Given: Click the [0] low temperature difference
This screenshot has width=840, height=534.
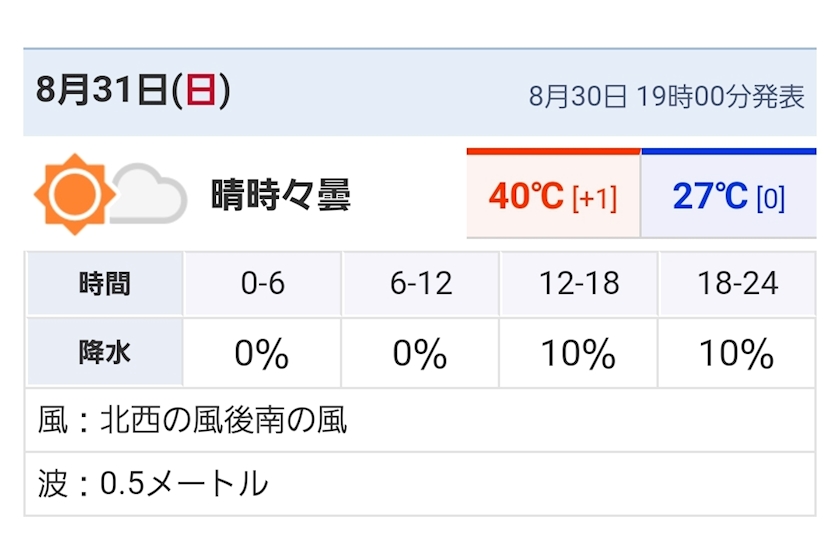Looking at the screenshot, I should (x=770, y=198).
